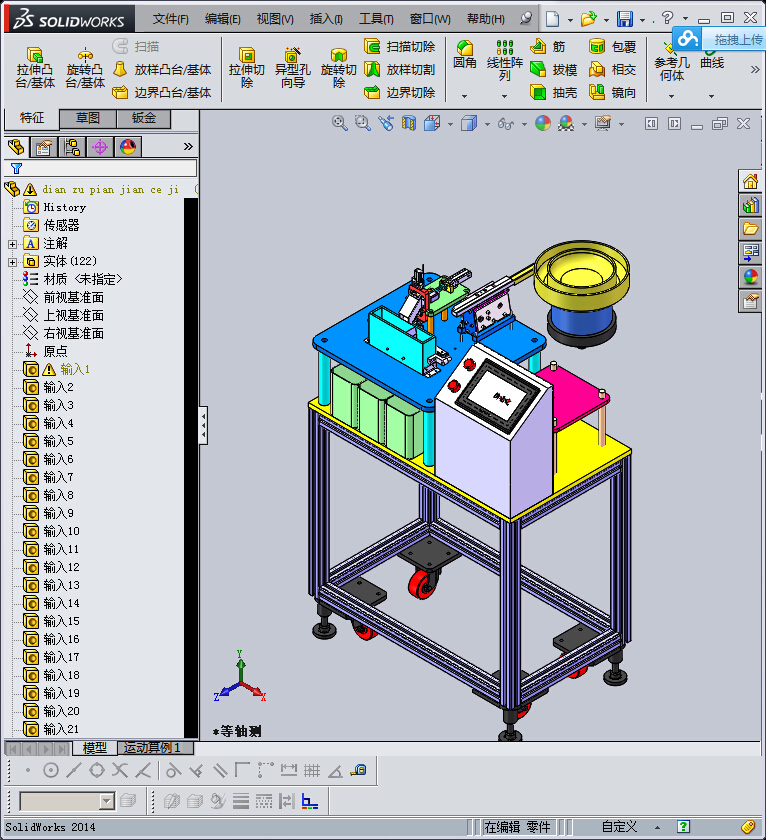Viewport: 766px width, 840px height.
Task: Click the Shell (抽壳) tool
Action: click(x=553, y=93)
